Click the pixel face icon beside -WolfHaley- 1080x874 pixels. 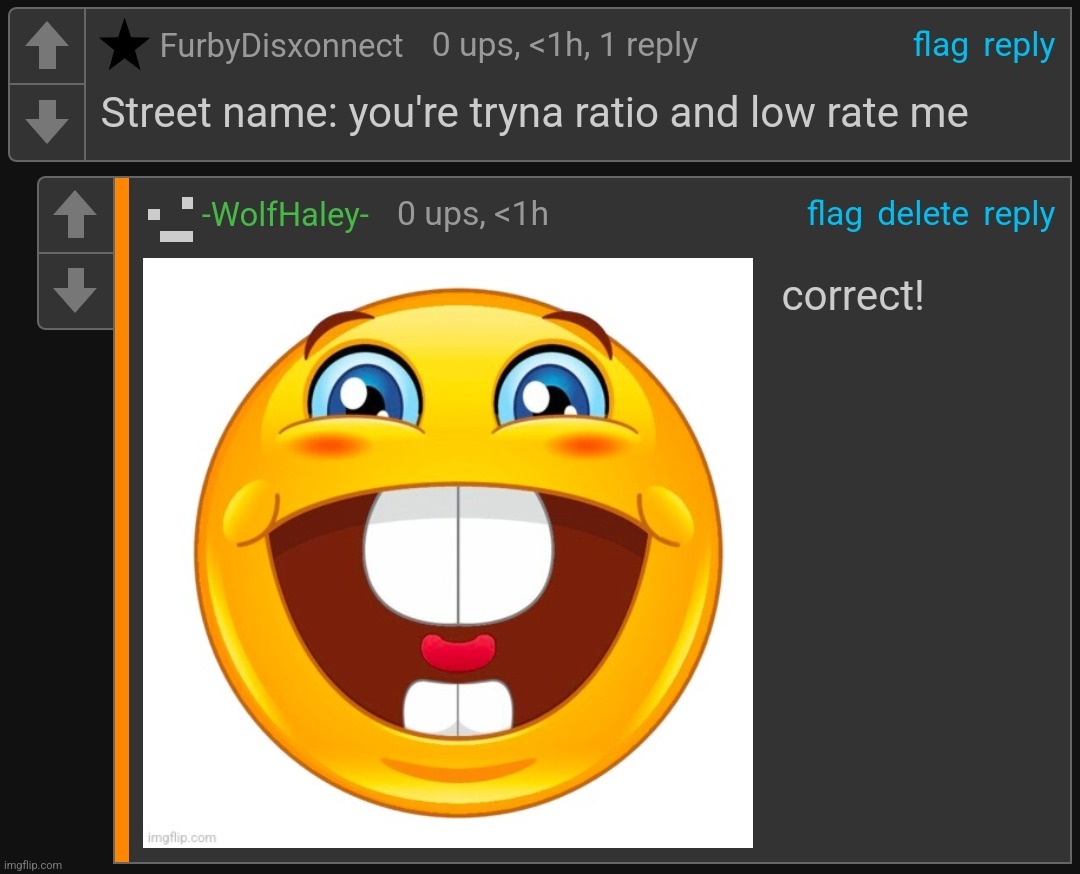171,219
